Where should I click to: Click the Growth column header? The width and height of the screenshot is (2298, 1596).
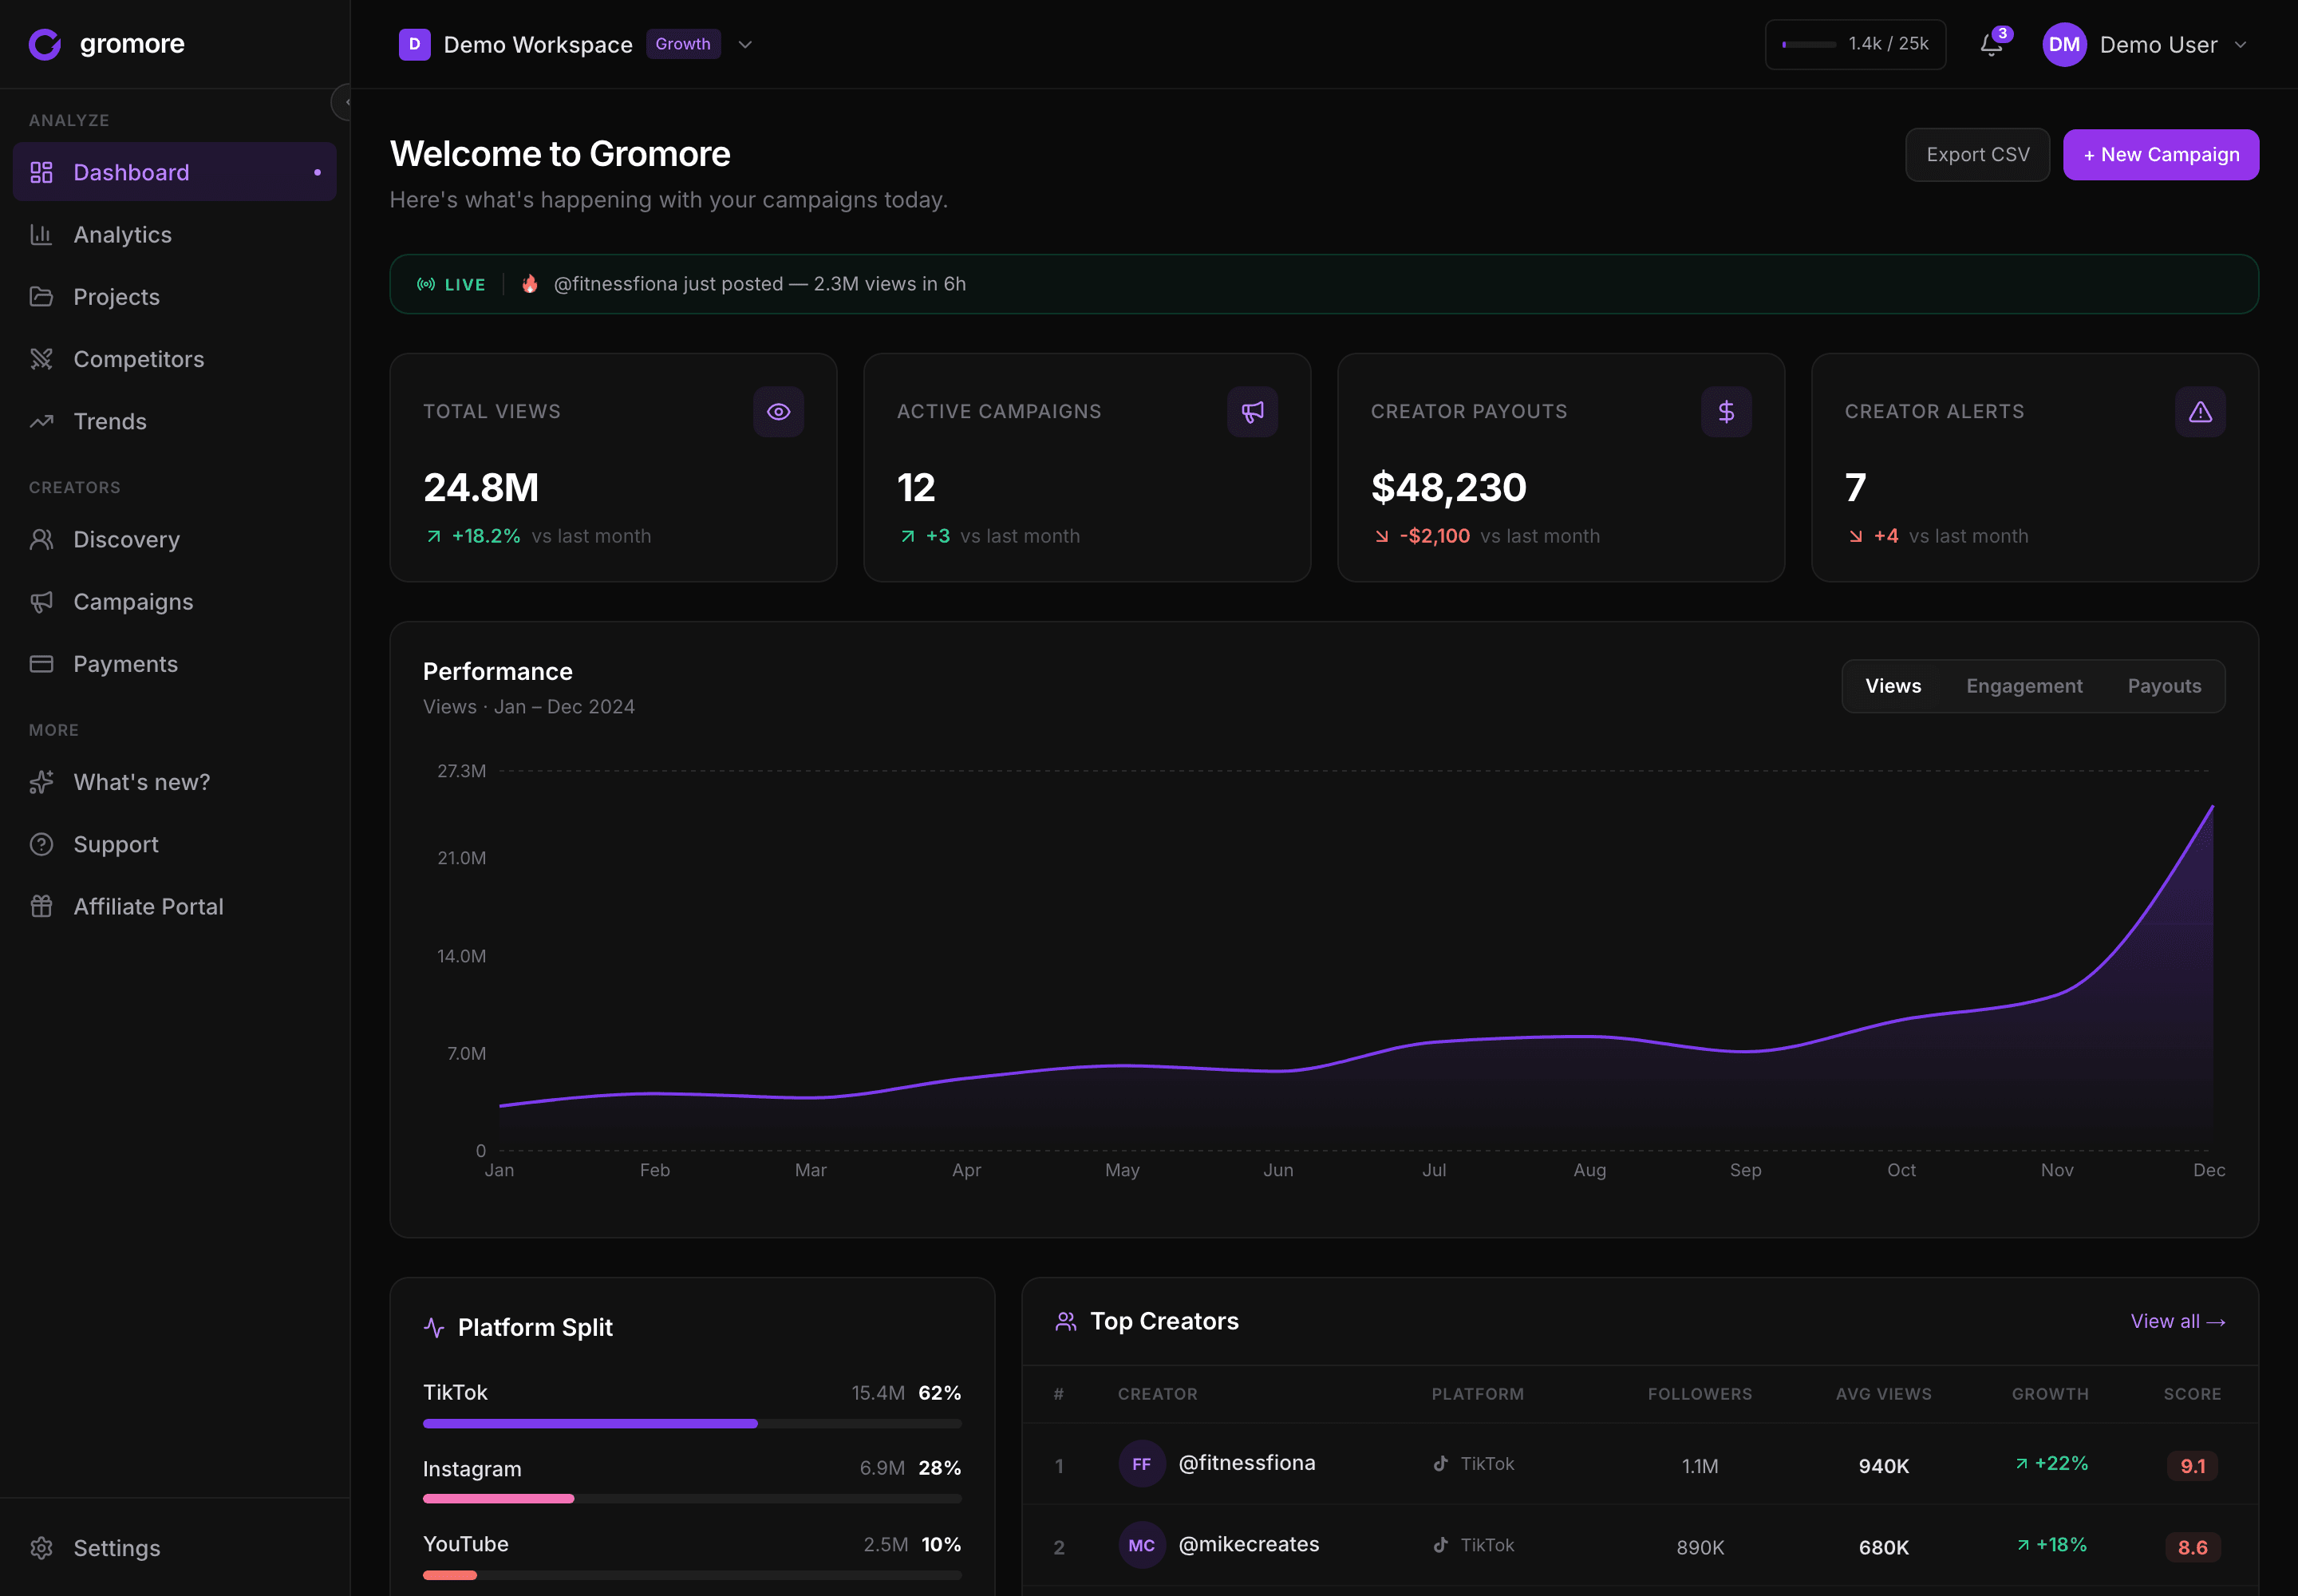[2050, 1394]
